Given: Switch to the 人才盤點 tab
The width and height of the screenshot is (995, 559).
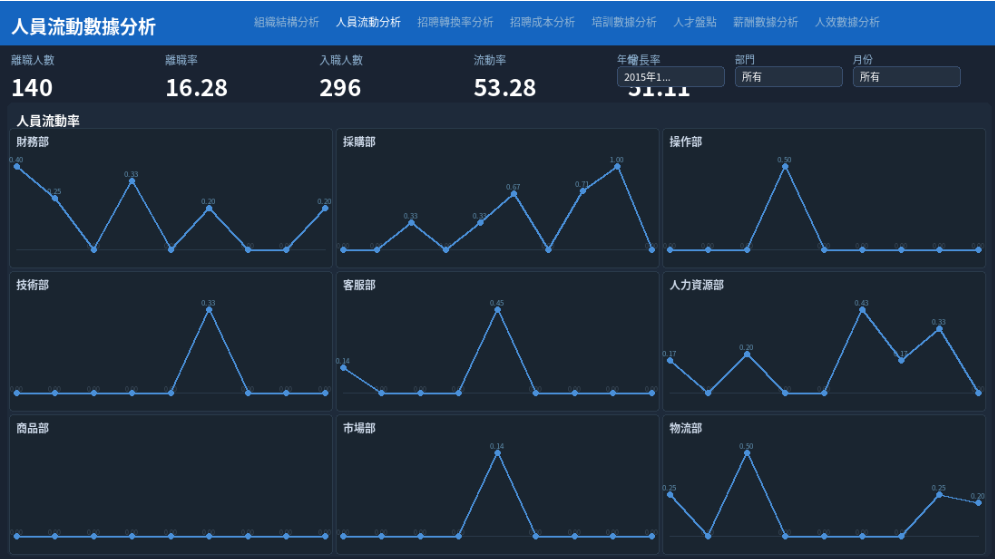Looking at the screenshot, I should pos(694,22).
